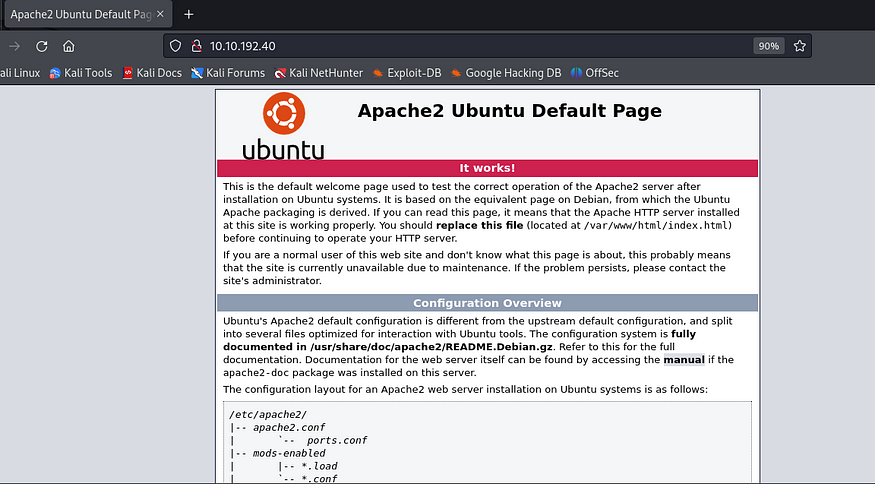Open the Exploit-DB bookmark
The image size is (875, 484).
[x=407, y=73]
